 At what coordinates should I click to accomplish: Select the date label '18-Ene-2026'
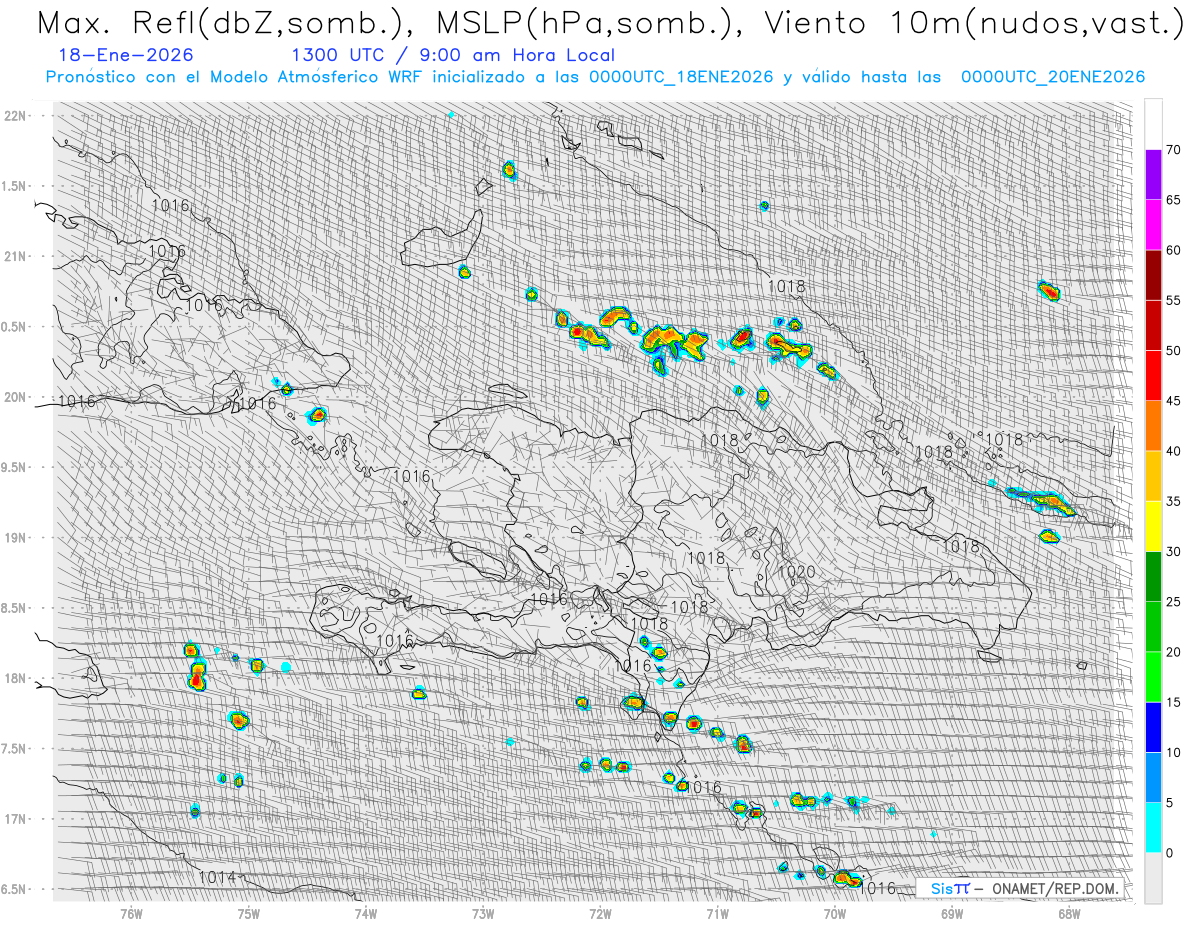click(127, 56)
